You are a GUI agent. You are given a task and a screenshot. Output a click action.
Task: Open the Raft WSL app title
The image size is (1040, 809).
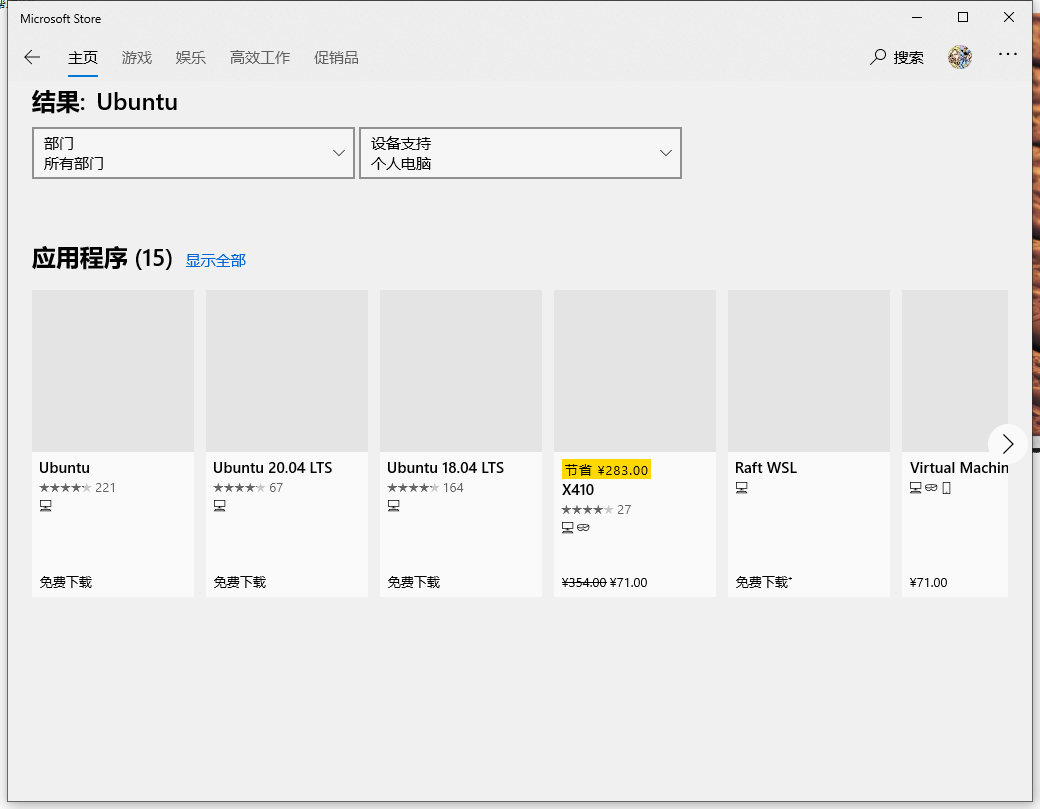pos(766,467)
